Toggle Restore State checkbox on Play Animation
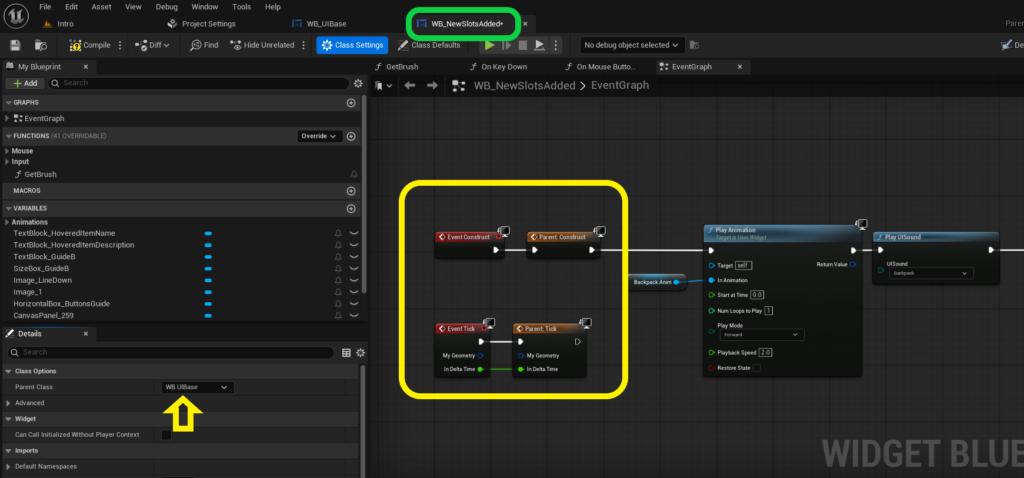Screen dimensions: 1024x478 pos(756,368)
